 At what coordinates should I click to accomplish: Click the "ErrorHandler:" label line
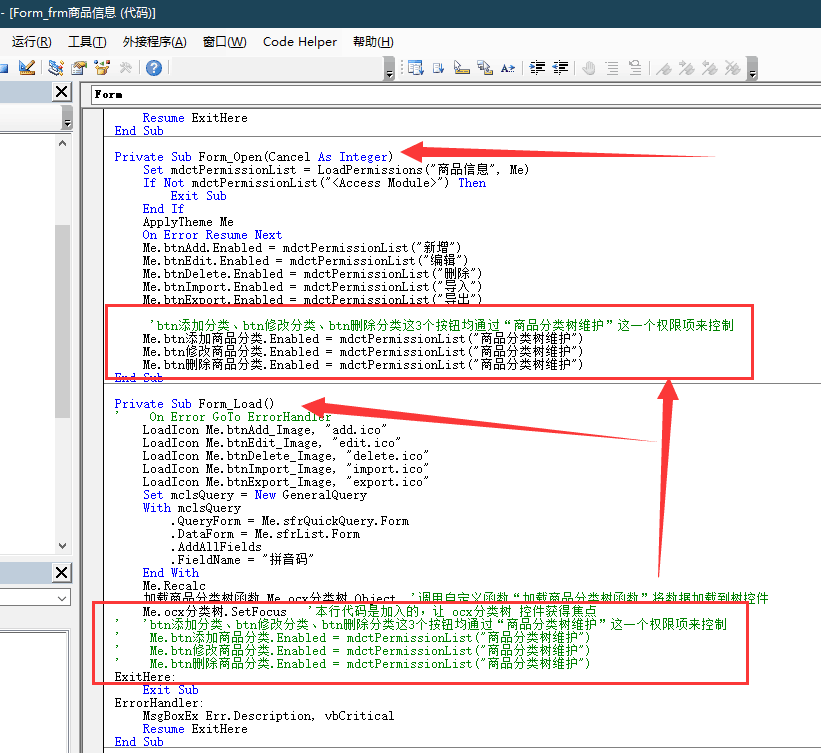[x=159, y=703]
